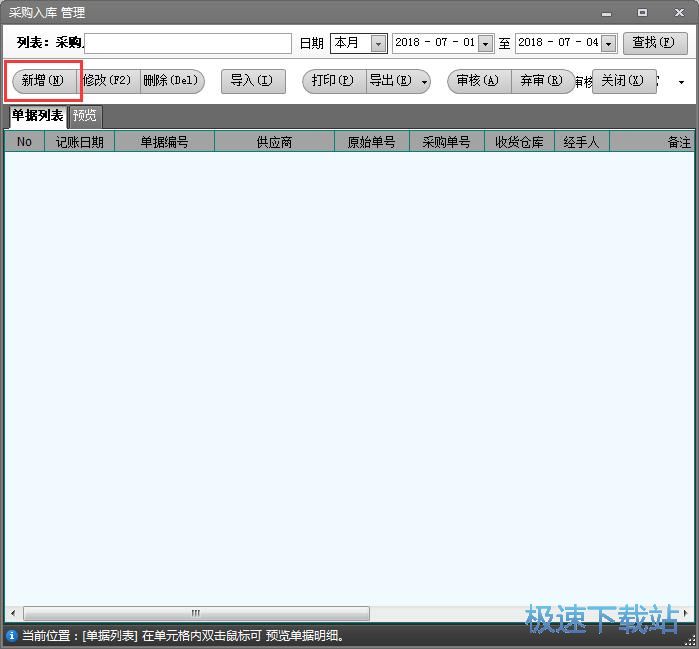
Task: Sort by 记账日期 column header
Action: [79, 142]
